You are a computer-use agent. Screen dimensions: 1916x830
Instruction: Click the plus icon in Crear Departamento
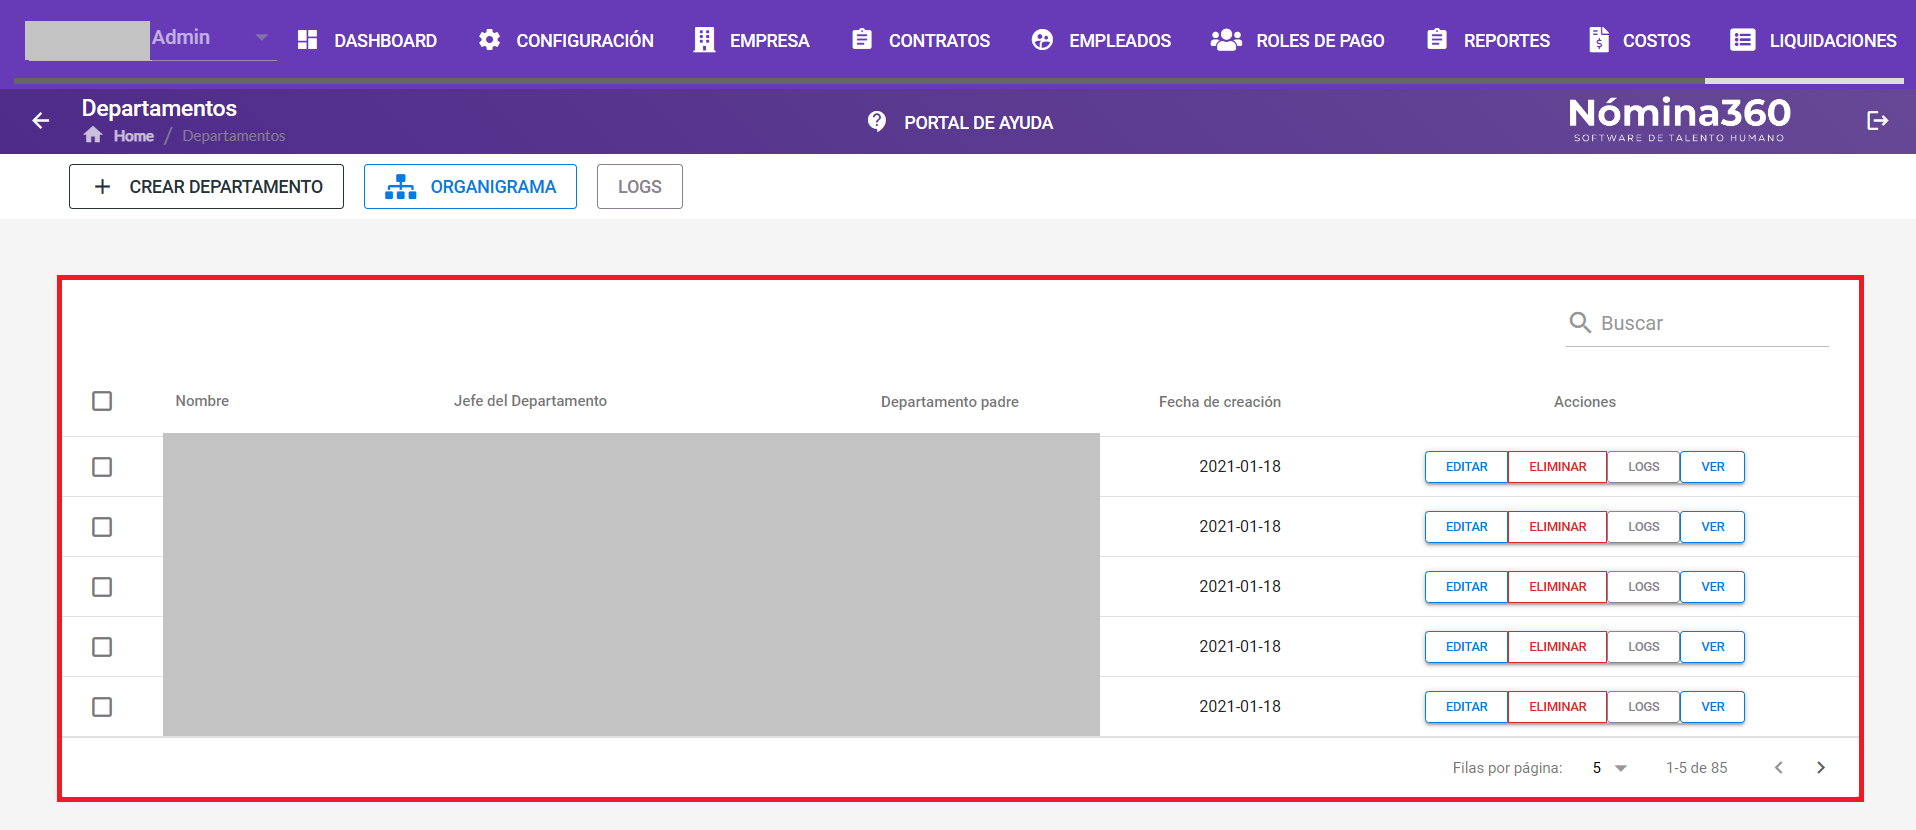point(102,187)
